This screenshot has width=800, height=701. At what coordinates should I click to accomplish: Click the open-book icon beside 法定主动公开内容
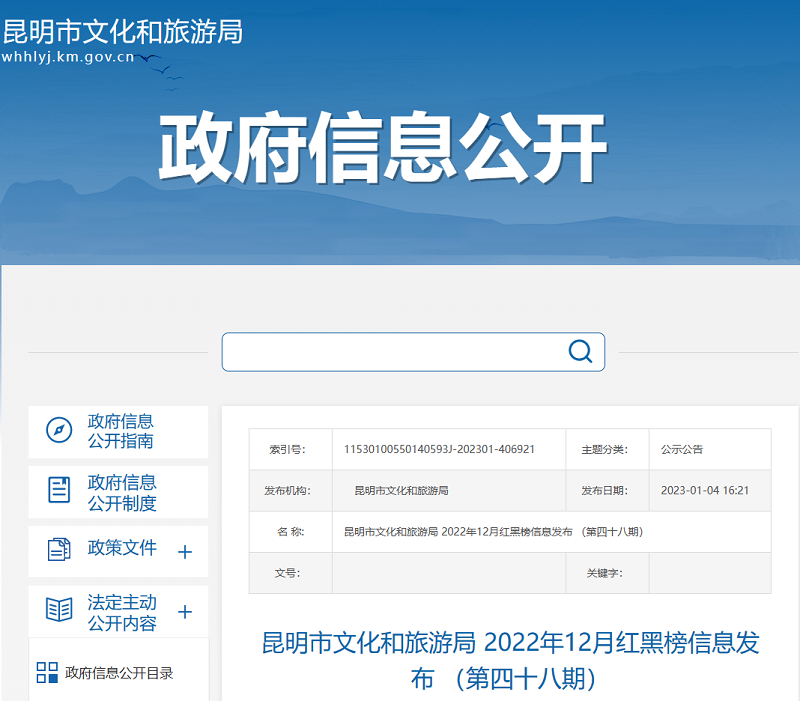[x=59, y=609]
